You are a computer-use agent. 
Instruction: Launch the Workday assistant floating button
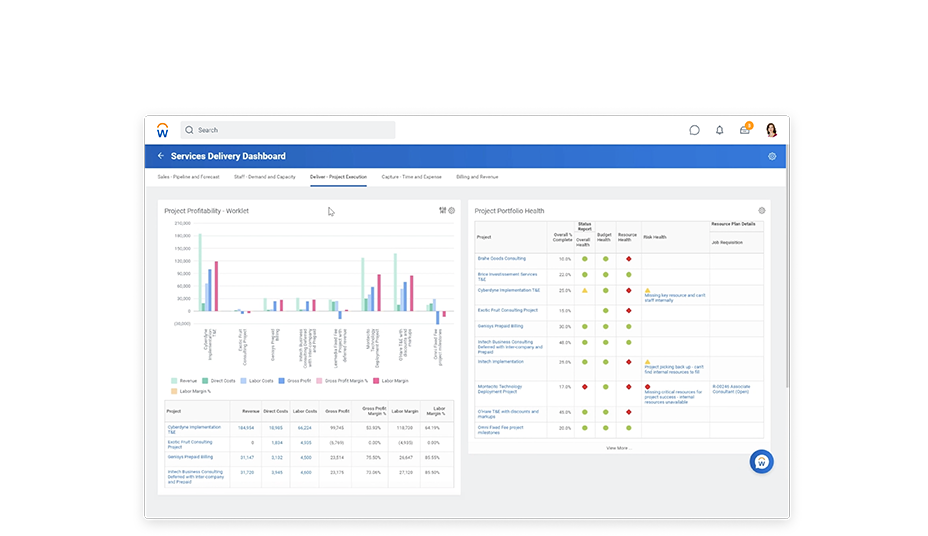(762, 461)
